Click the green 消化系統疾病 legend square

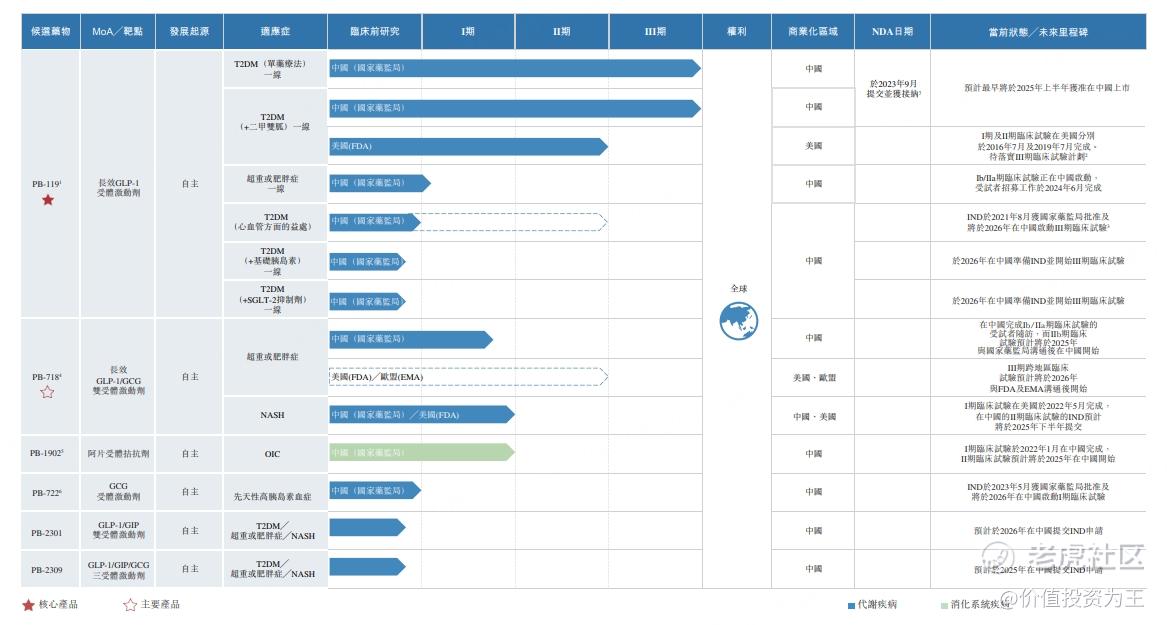point(944,605)
